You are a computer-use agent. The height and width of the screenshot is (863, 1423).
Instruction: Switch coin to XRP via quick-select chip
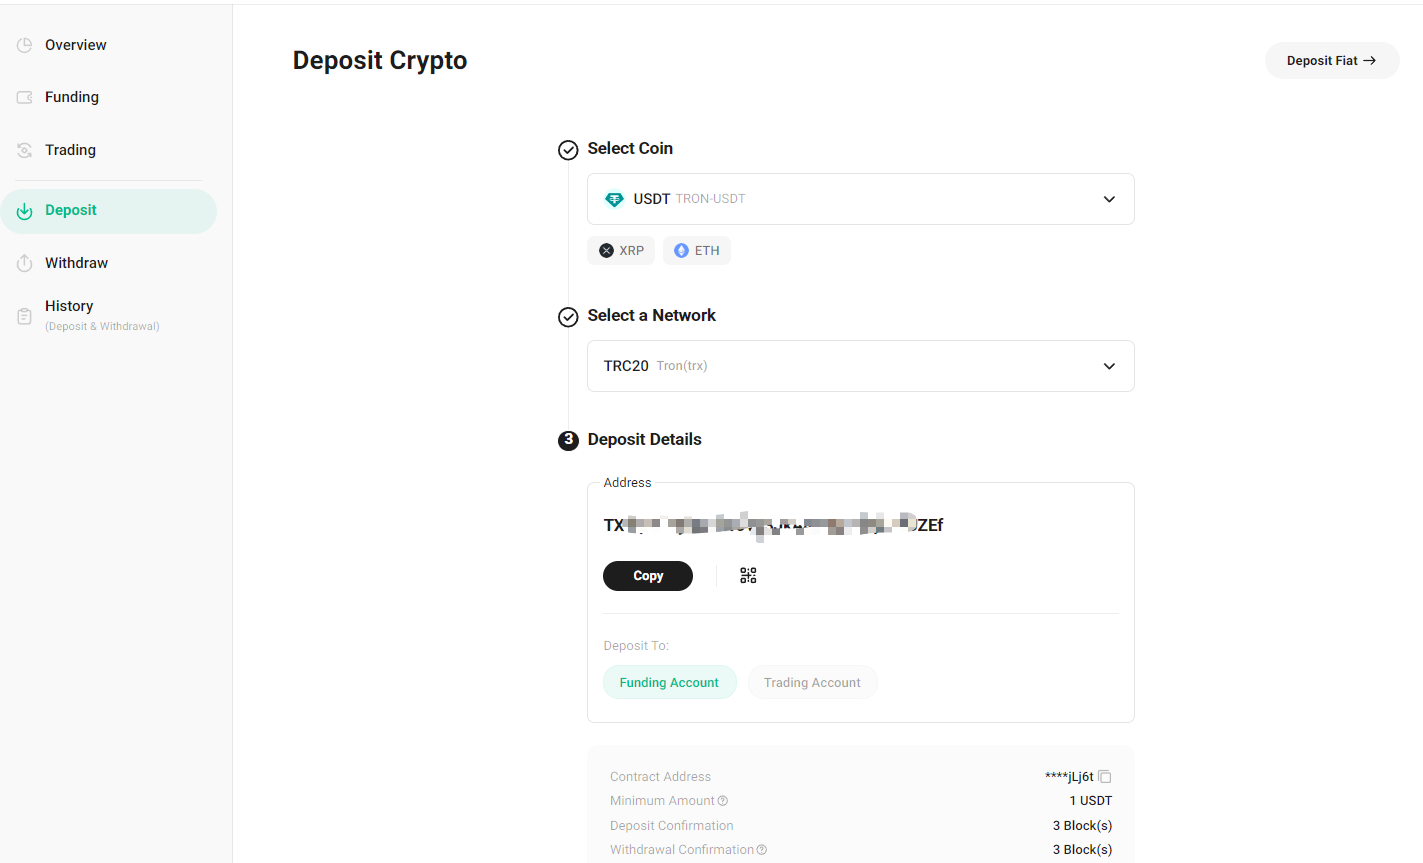click(620, 250)
